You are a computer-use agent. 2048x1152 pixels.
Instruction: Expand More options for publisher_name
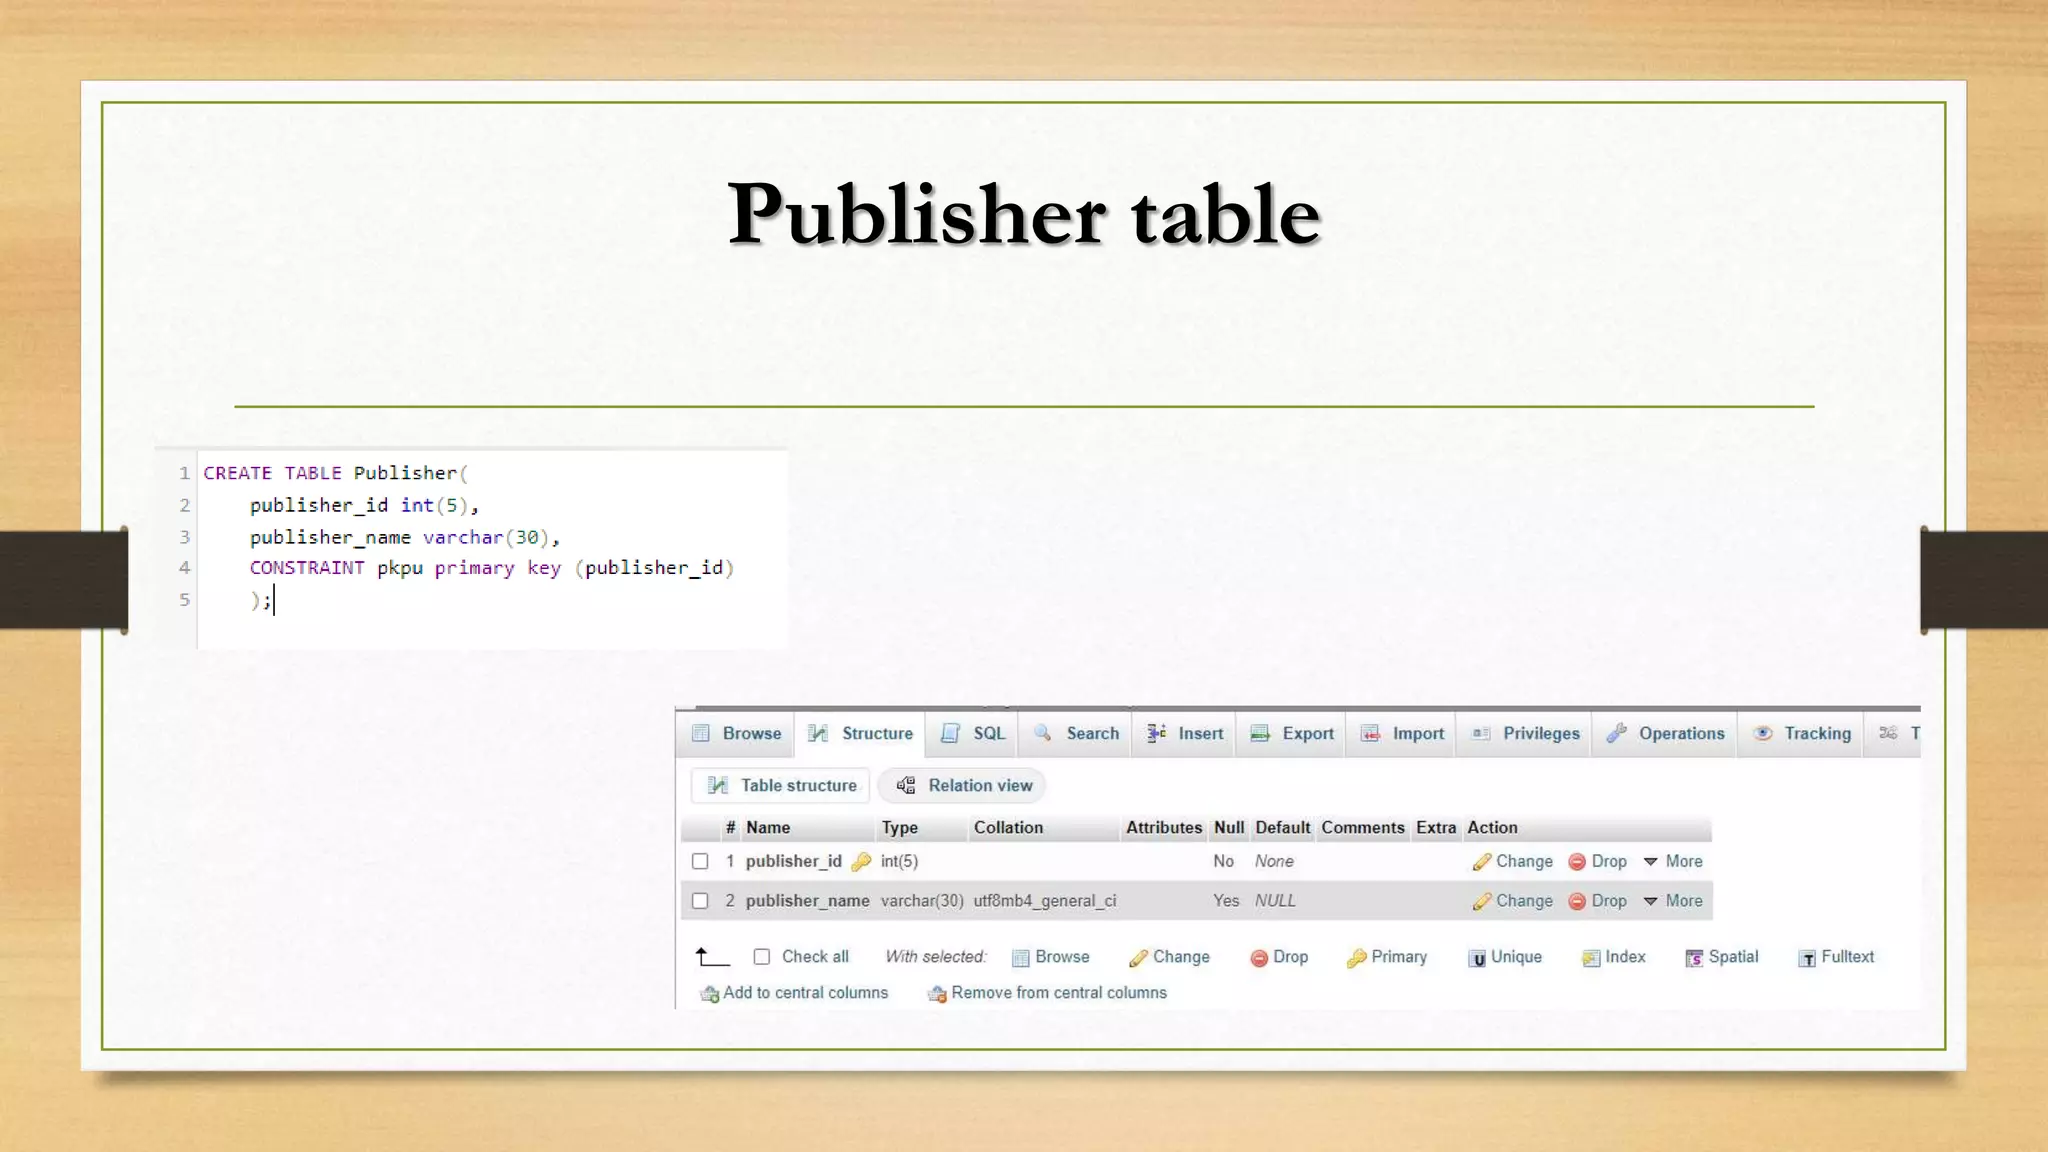(1673, 901)
